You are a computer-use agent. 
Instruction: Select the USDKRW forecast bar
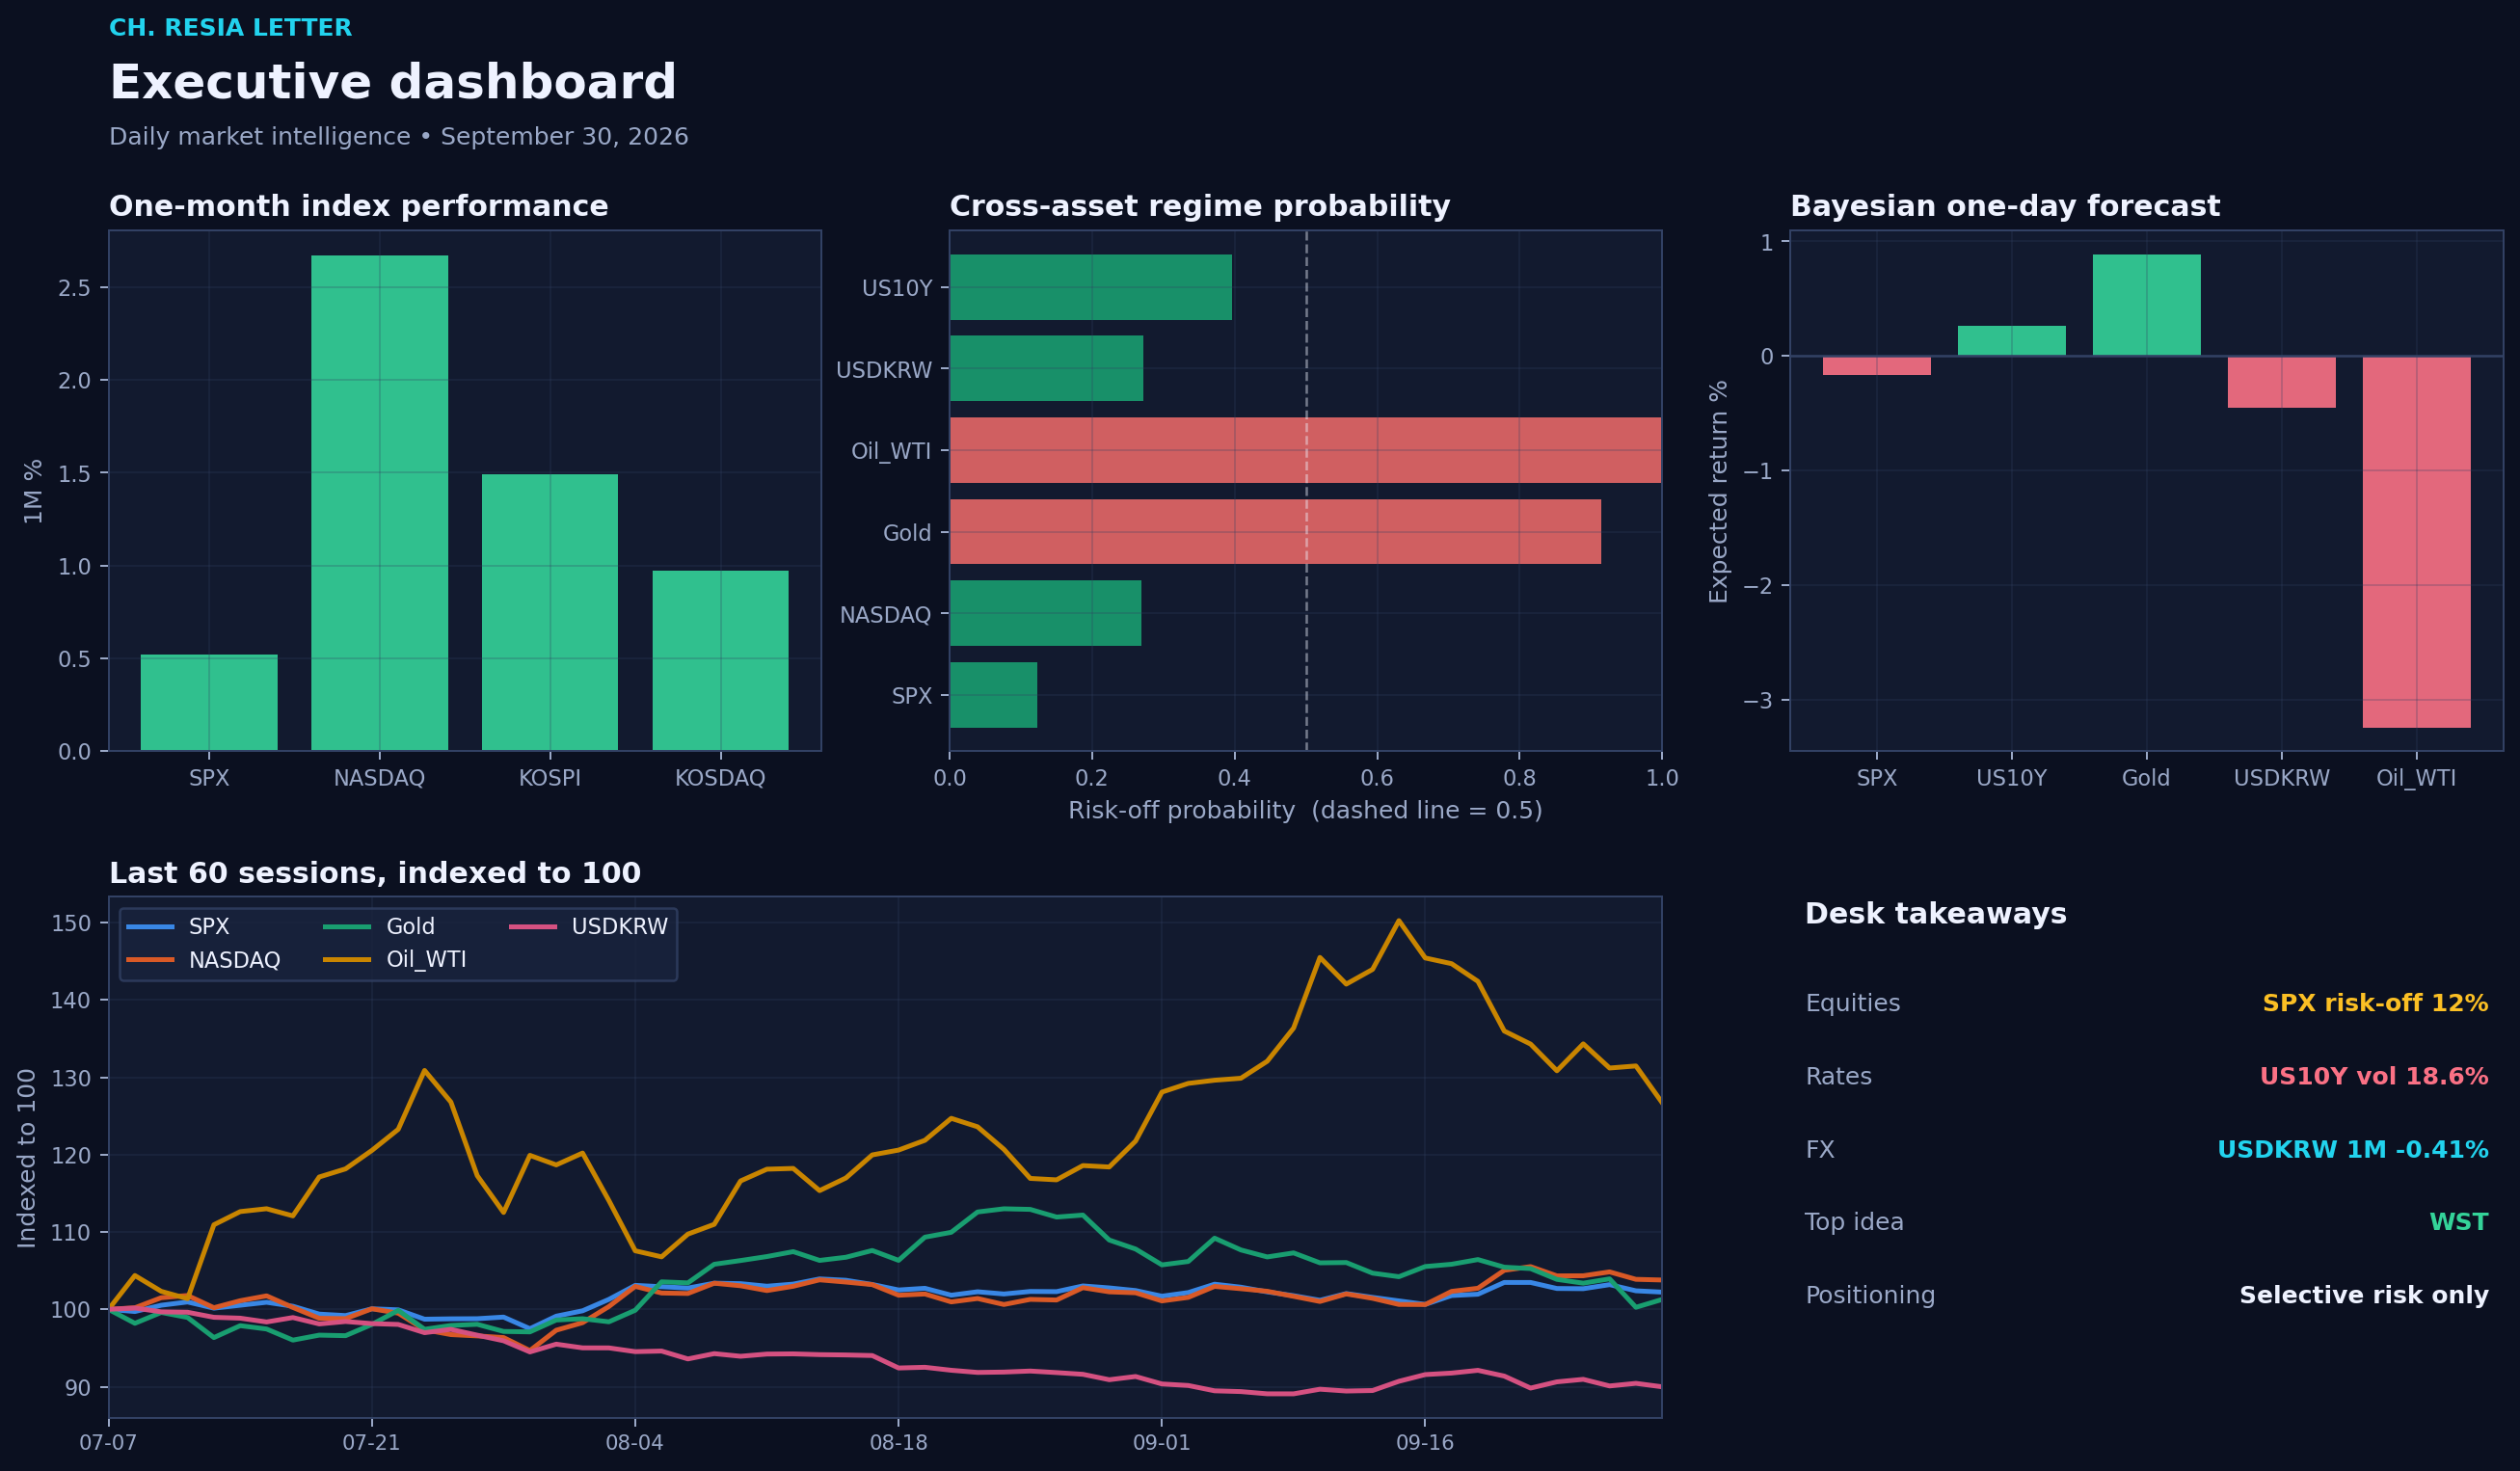[2281, 382]
